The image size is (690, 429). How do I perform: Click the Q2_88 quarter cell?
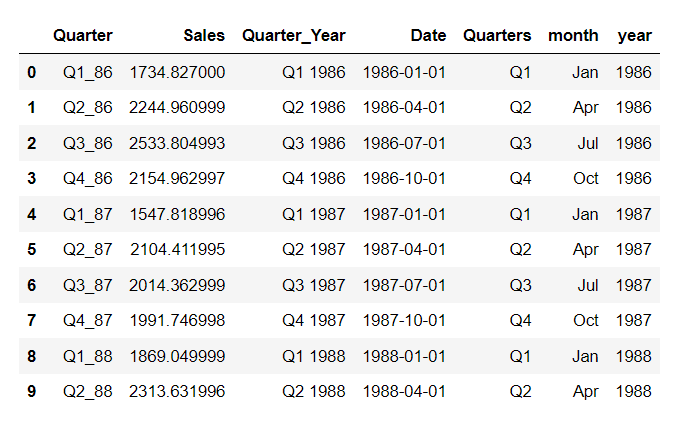click(x=88, y=392)
